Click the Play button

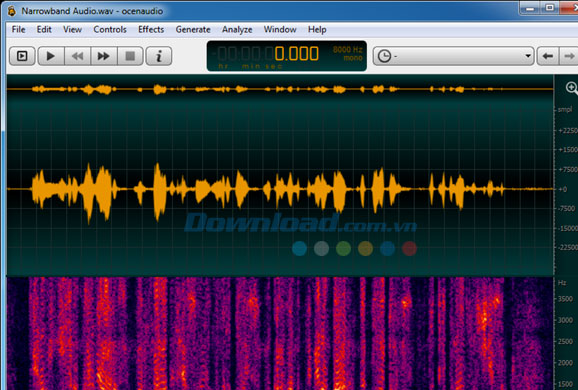[x=51, y=56]
